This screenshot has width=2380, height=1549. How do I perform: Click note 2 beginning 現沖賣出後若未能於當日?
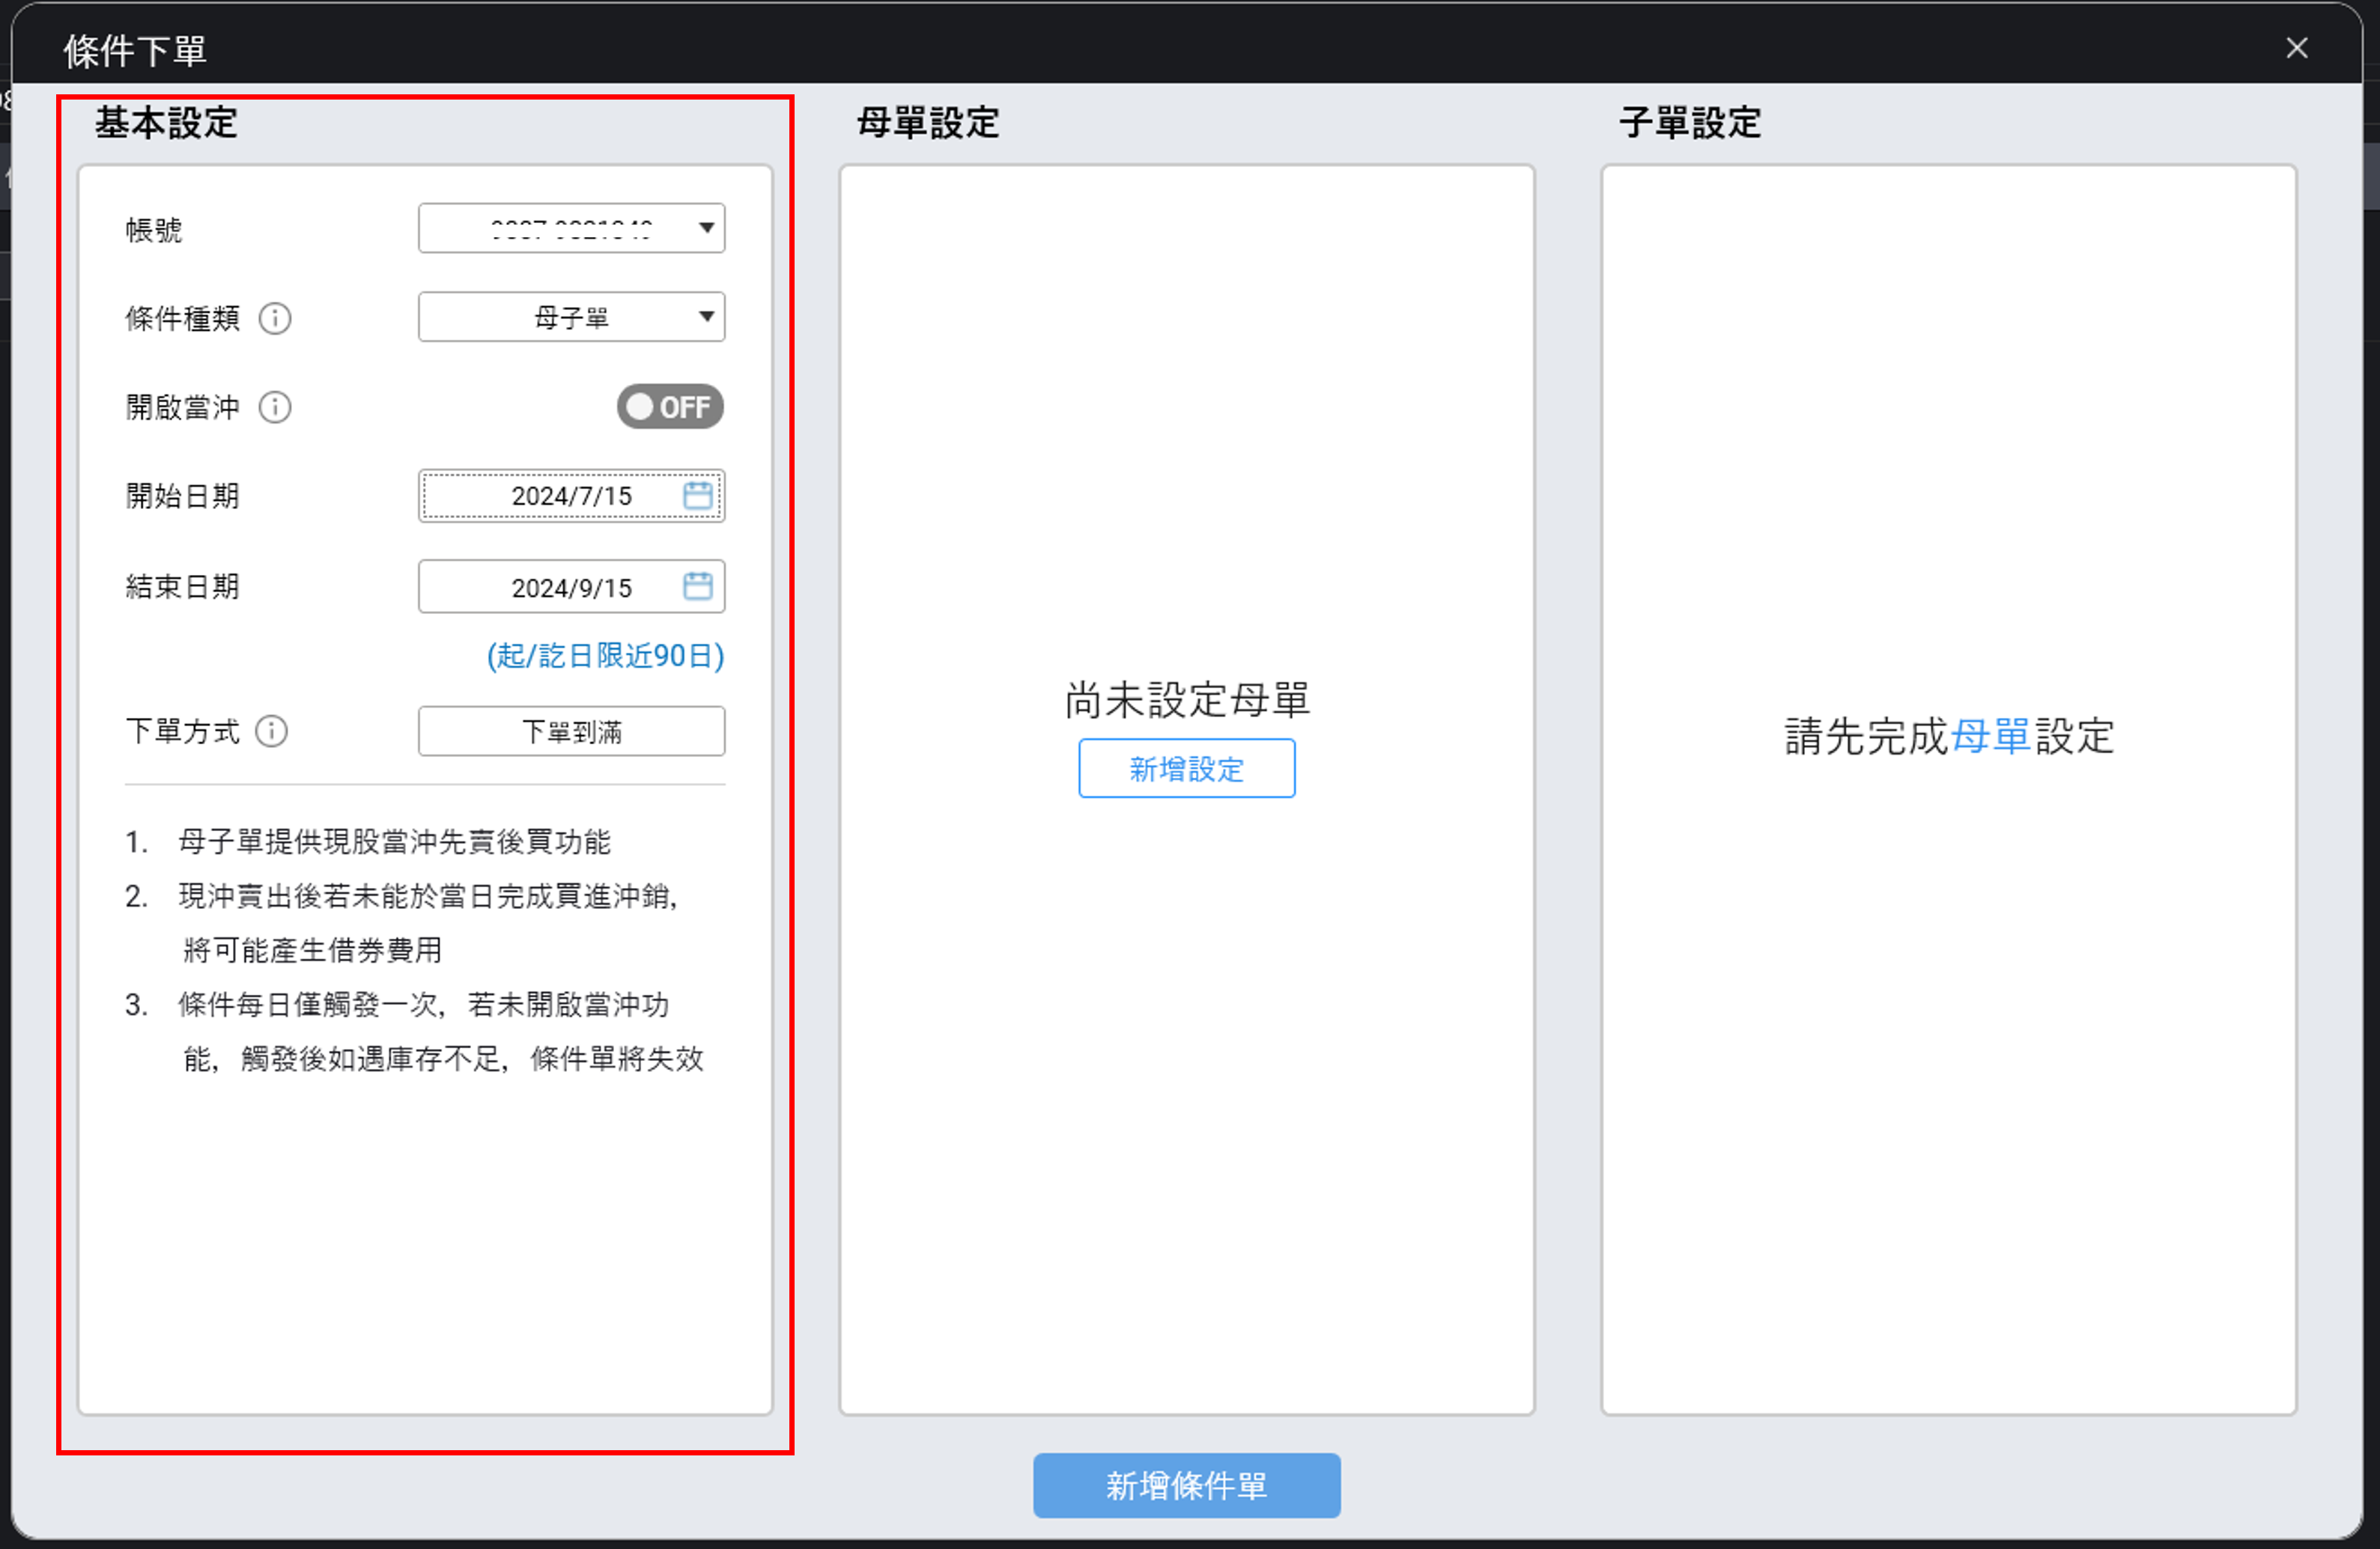402,923
